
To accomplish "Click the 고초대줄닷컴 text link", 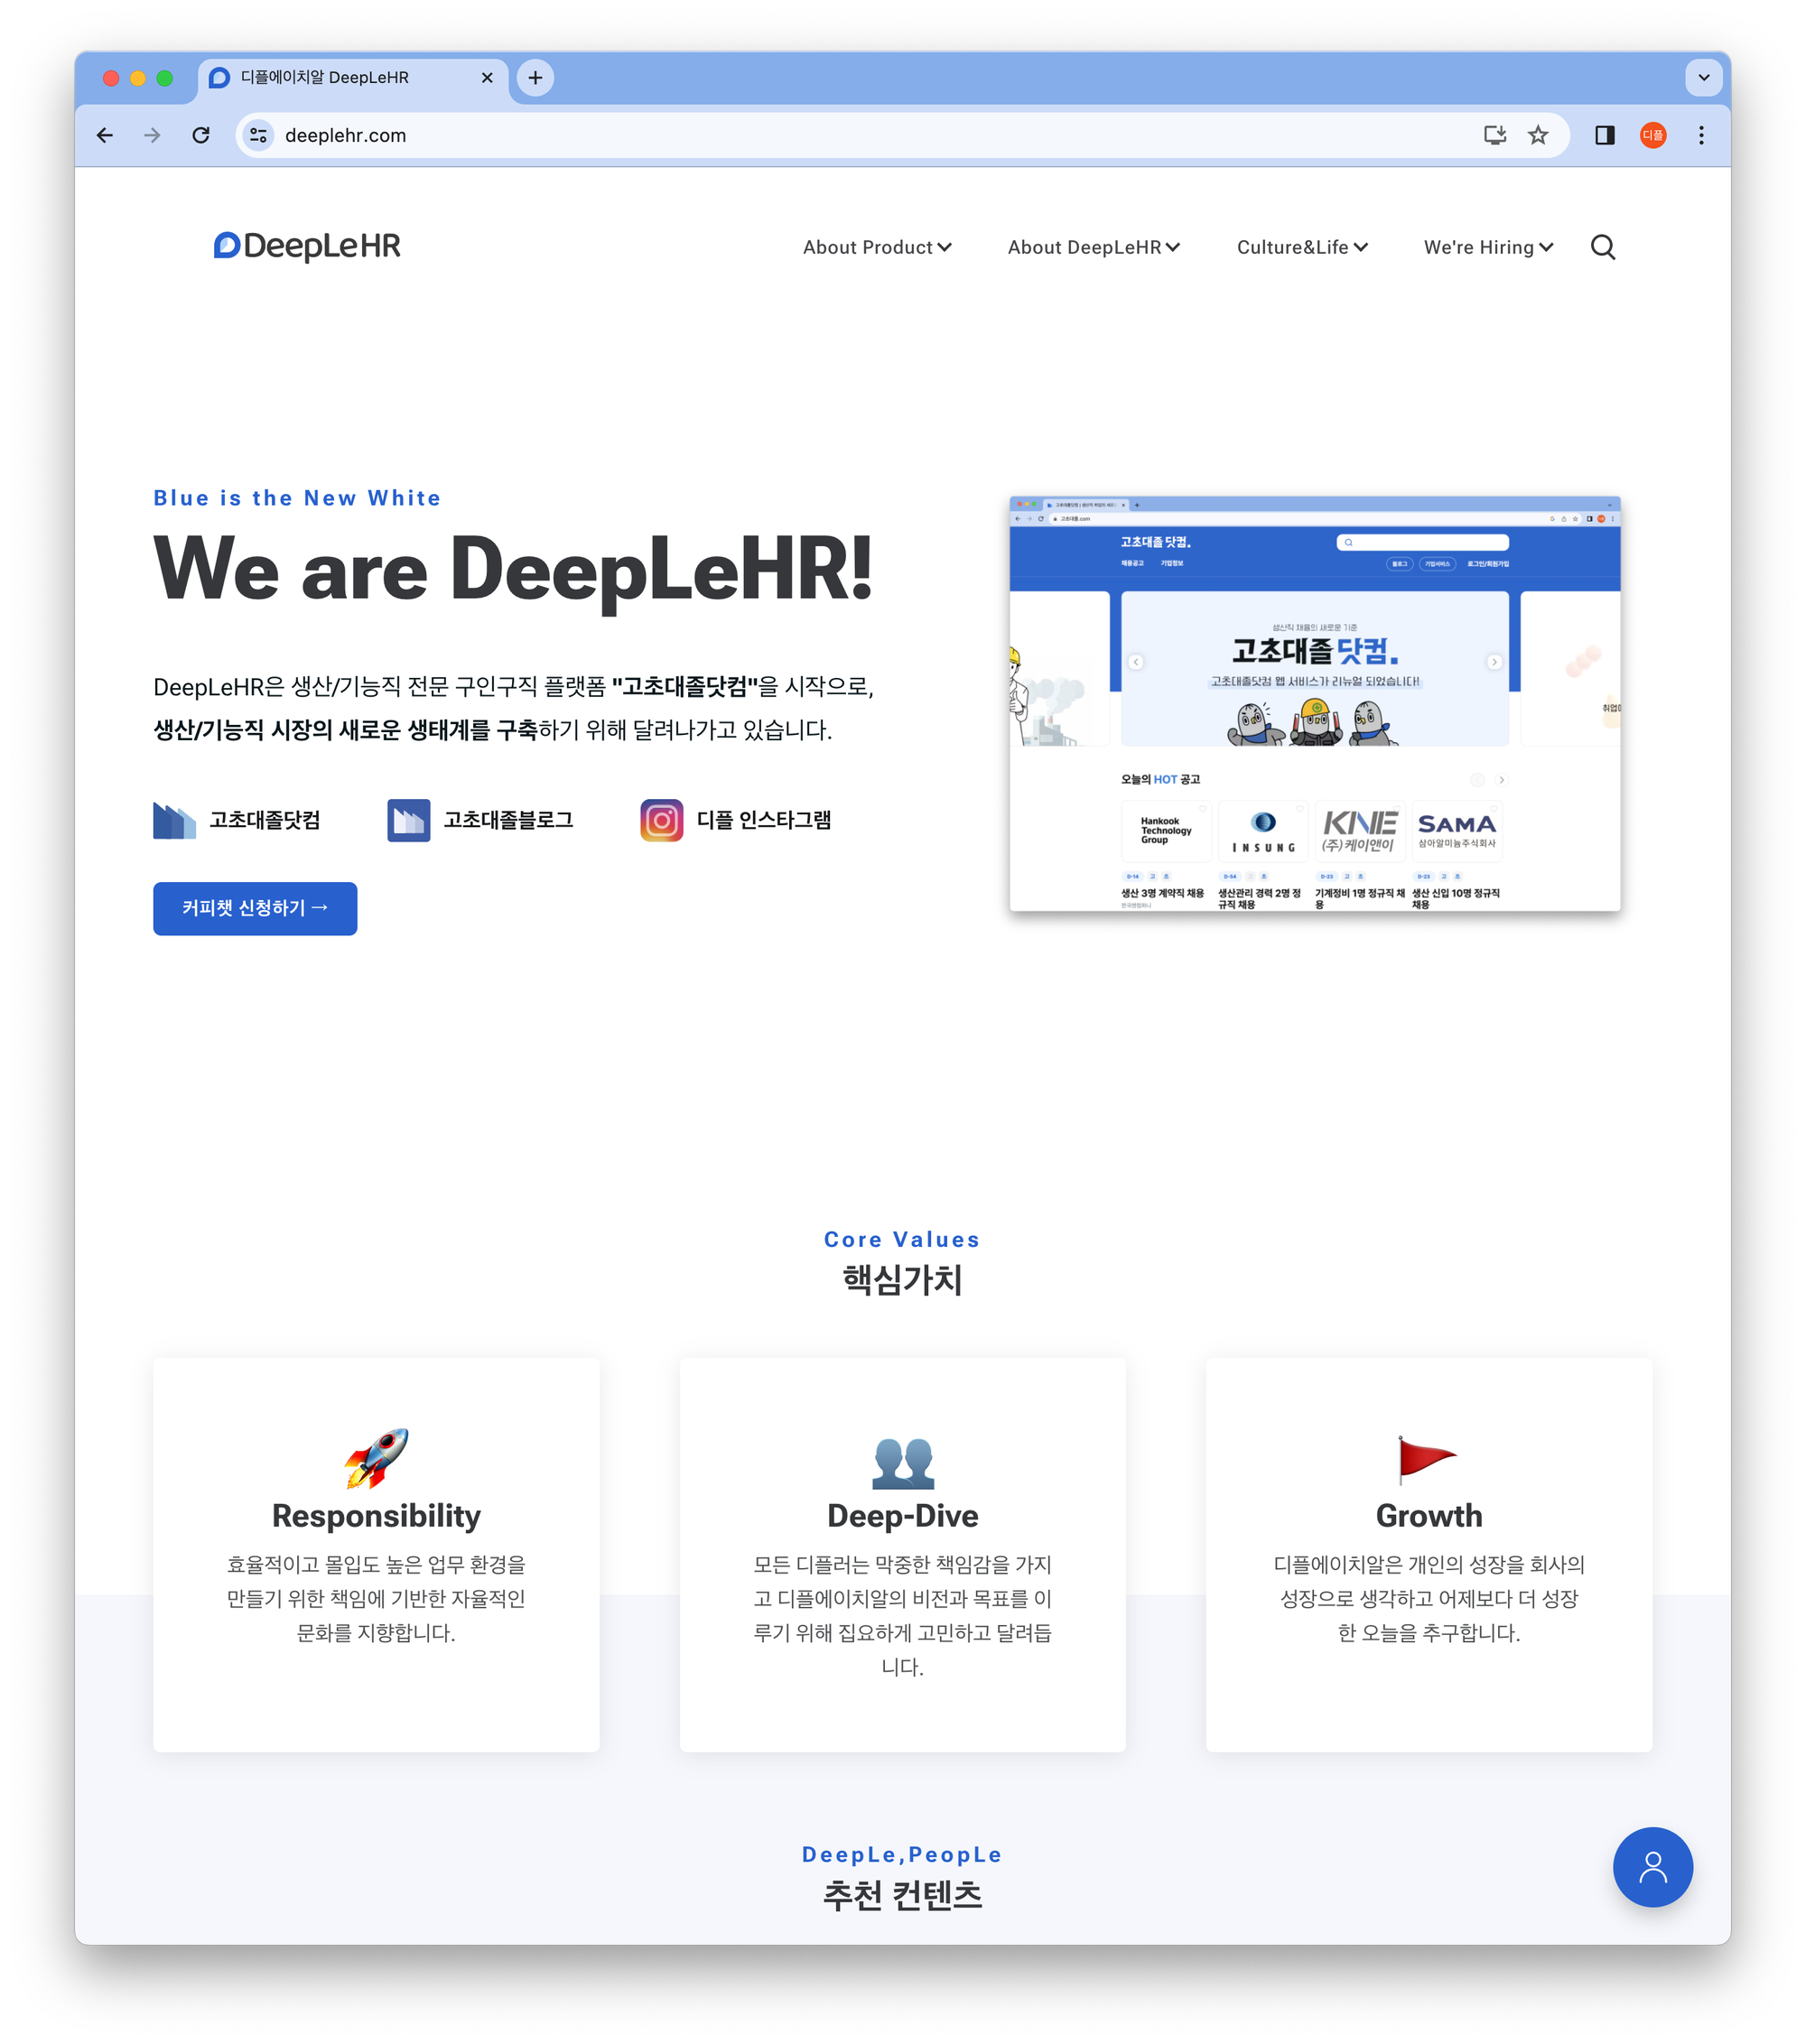I will (x=265, y=817).
